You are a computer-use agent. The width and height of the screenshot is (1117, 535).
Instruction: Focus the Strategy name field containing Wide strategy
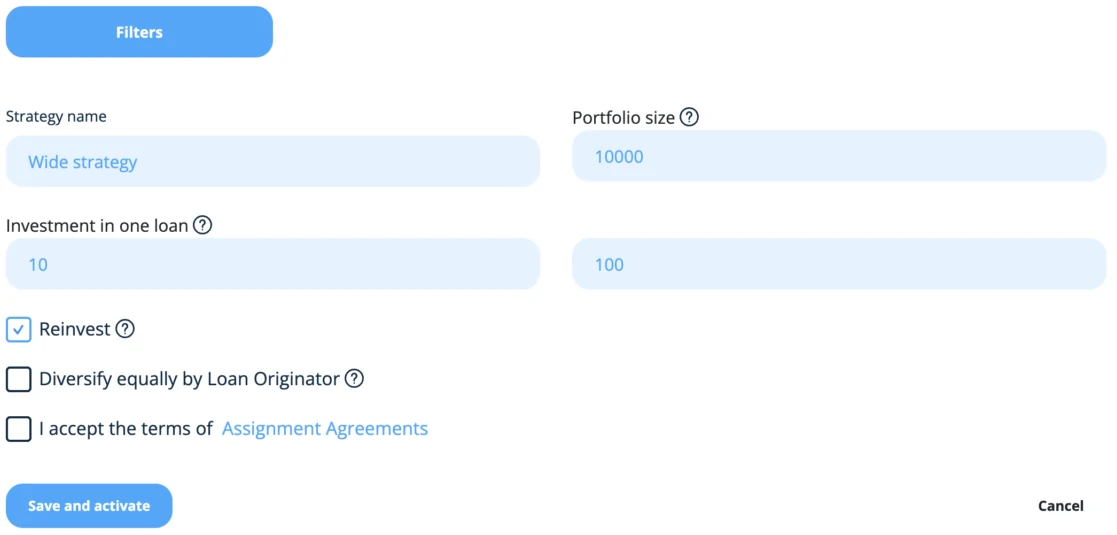pyautogui.click(x=273, y=162)
